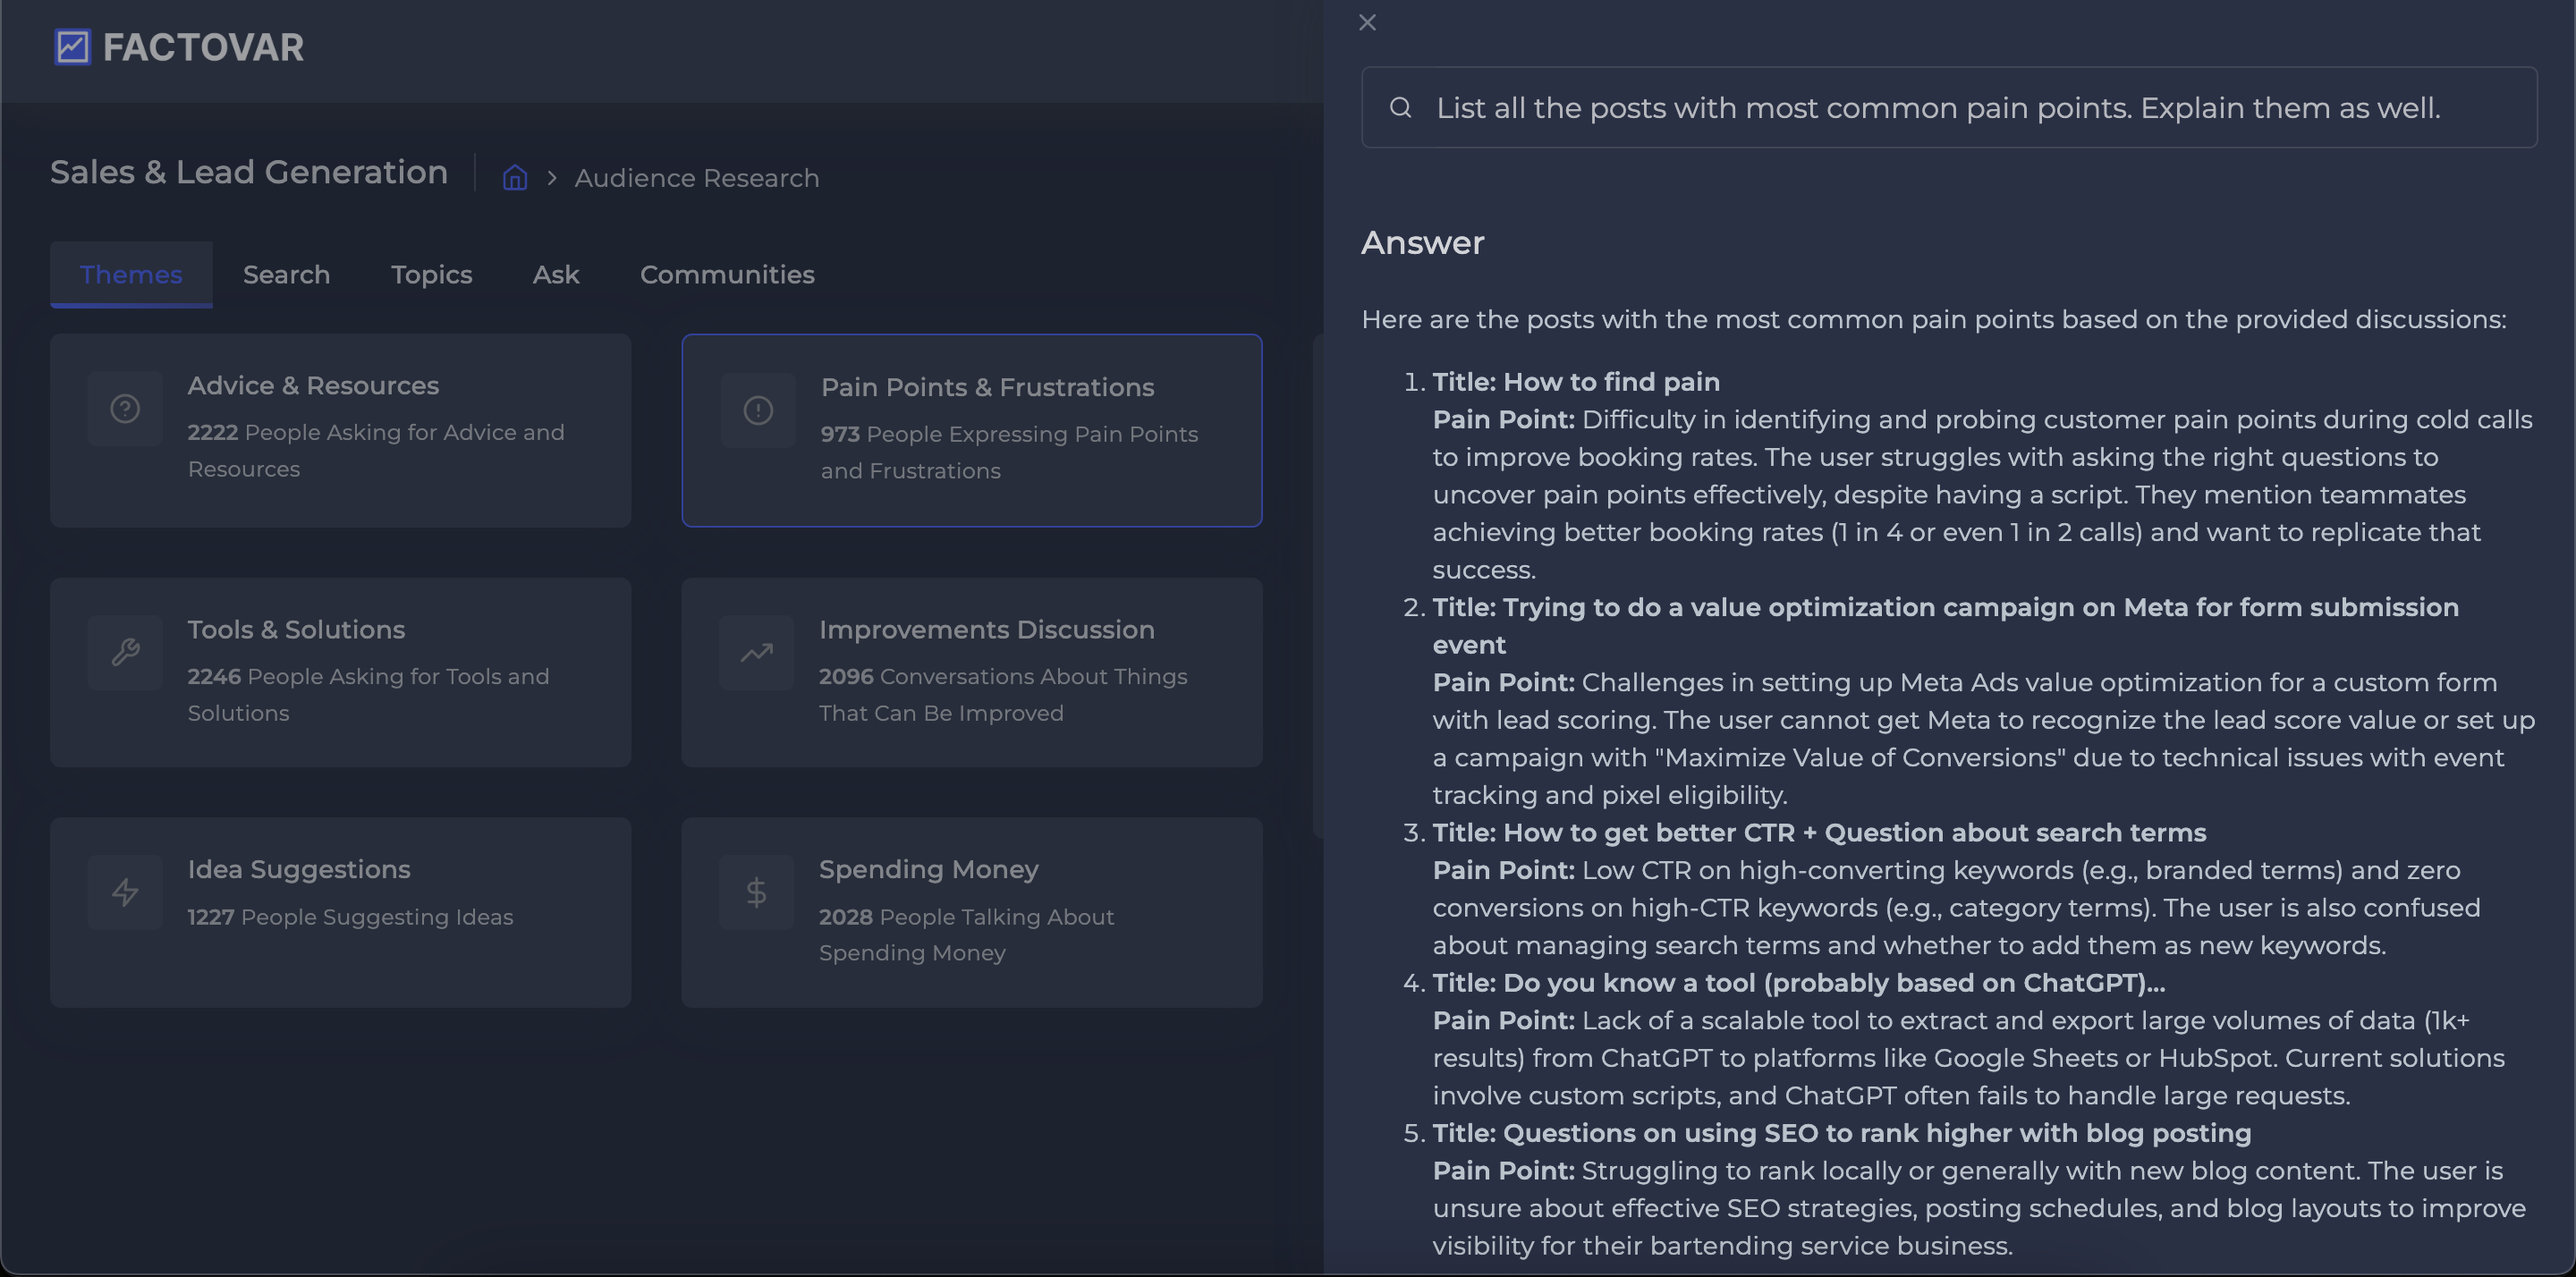Click the magnifier icon in the question field
This screenshot has height=1277, width=2576.
coord(1400,108)
